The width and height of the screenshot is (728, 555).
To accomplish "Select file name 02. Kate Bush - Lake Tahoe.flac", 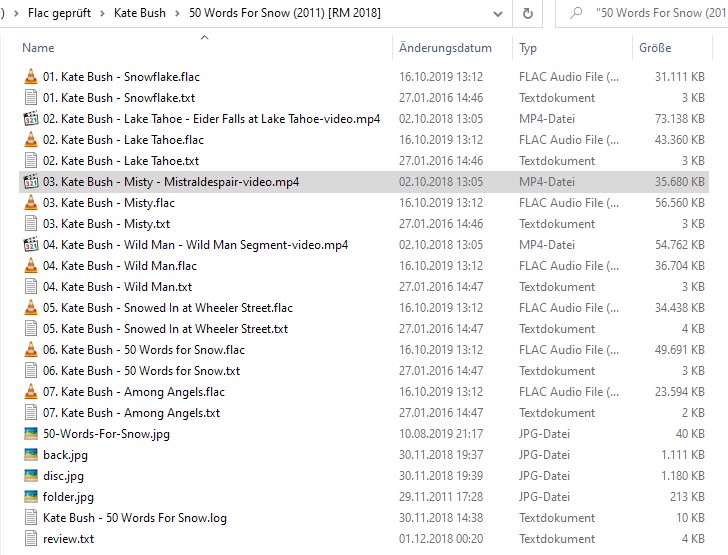I will point(123,140).
